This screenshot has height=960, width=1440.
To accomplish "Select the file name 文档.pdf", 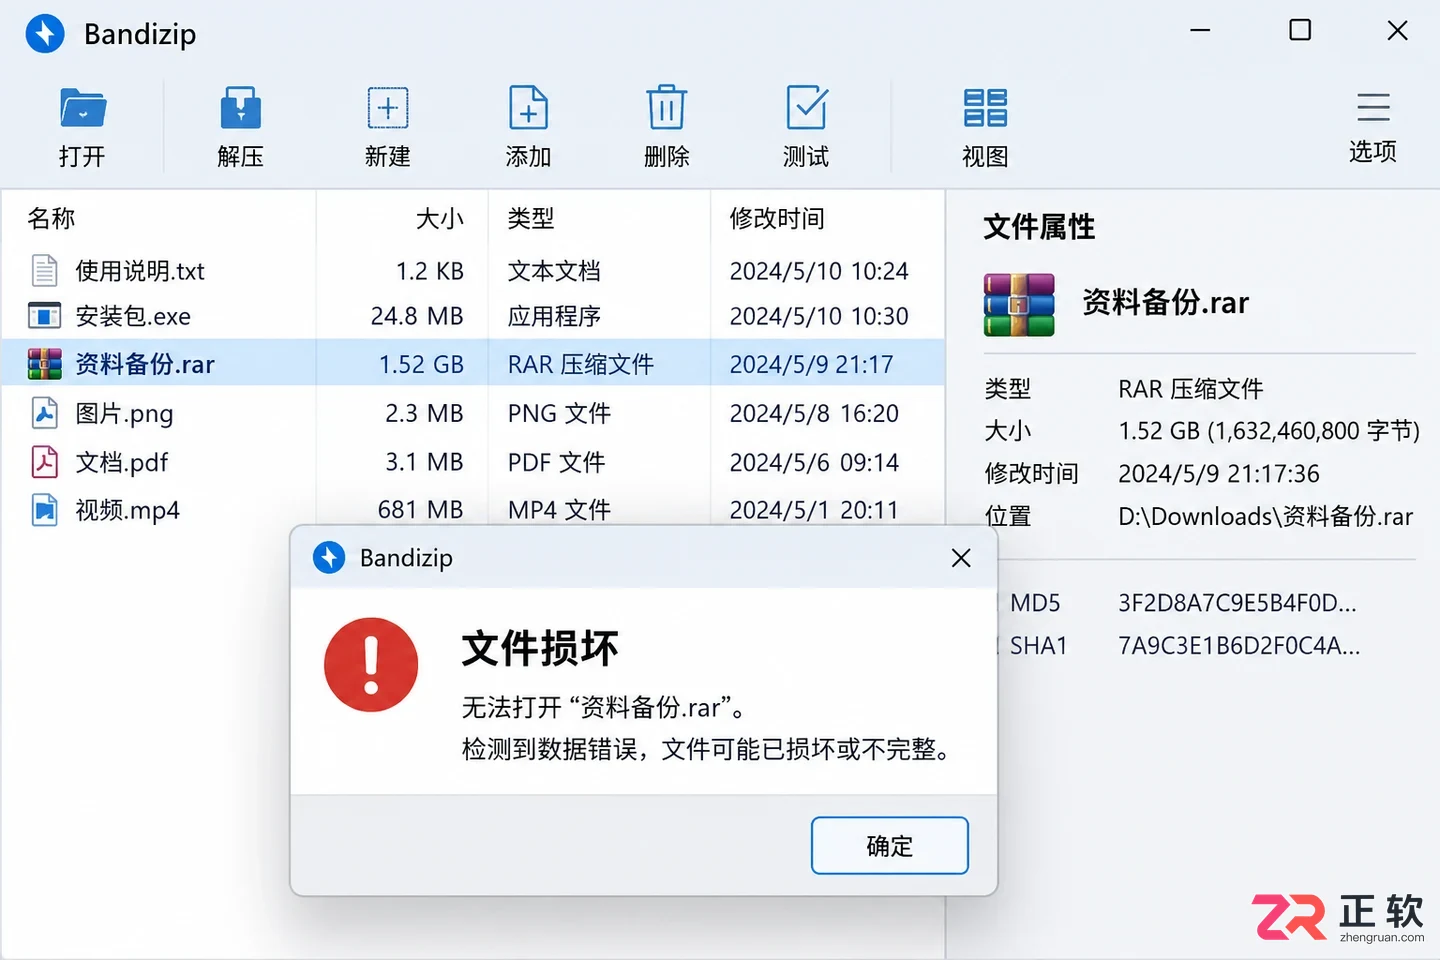I will click(x=121, y=463).
